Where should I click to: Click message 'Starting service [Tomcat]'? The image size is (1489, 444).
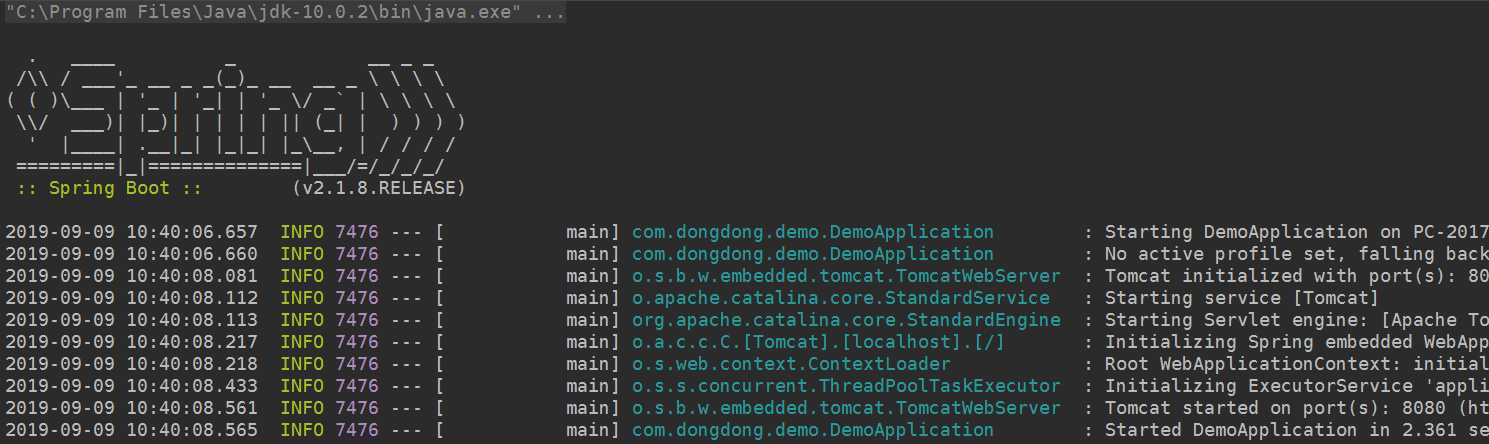(x=1241, y=298)
